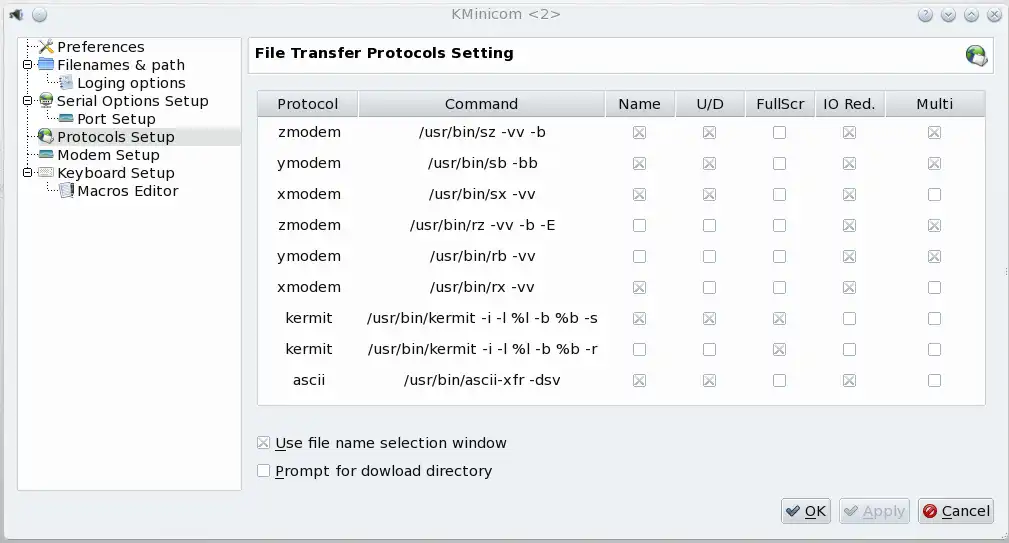1009x543 pixels.
Task: Confirm settings with the OK button
Action: tap(806, 511)
